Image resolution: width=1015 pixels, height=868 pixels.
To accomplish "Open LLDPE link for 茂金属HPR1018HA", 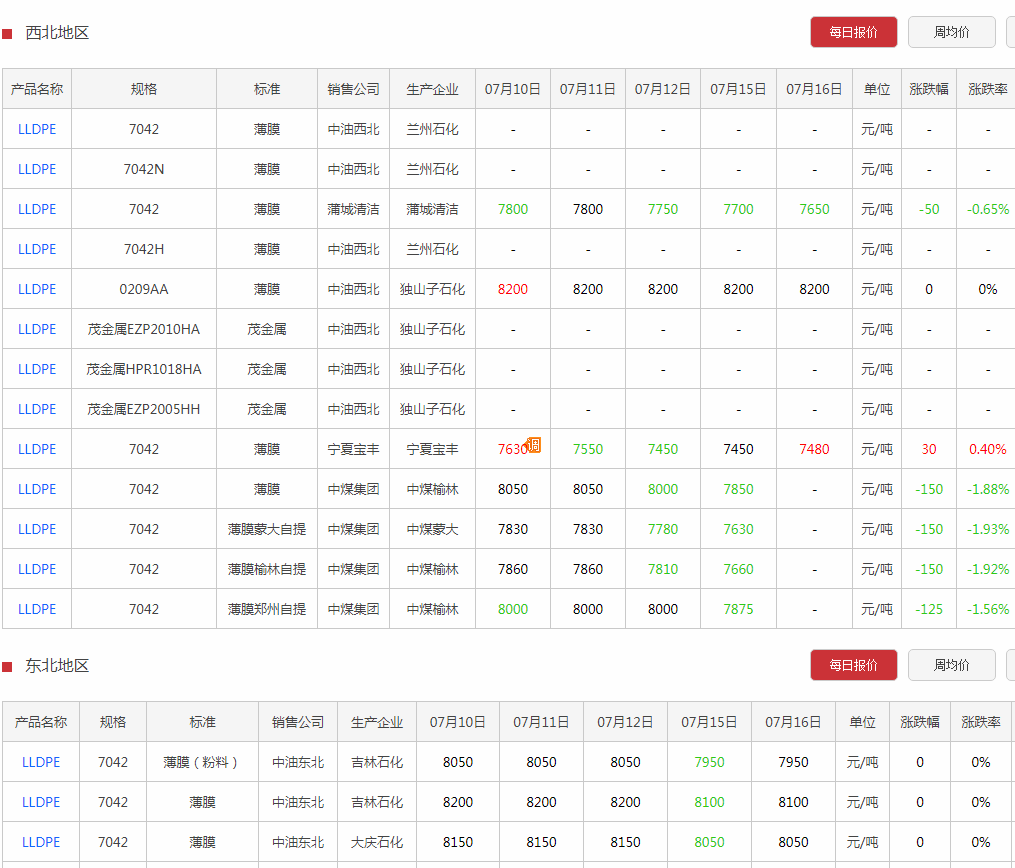I will [x=37, y=370].
